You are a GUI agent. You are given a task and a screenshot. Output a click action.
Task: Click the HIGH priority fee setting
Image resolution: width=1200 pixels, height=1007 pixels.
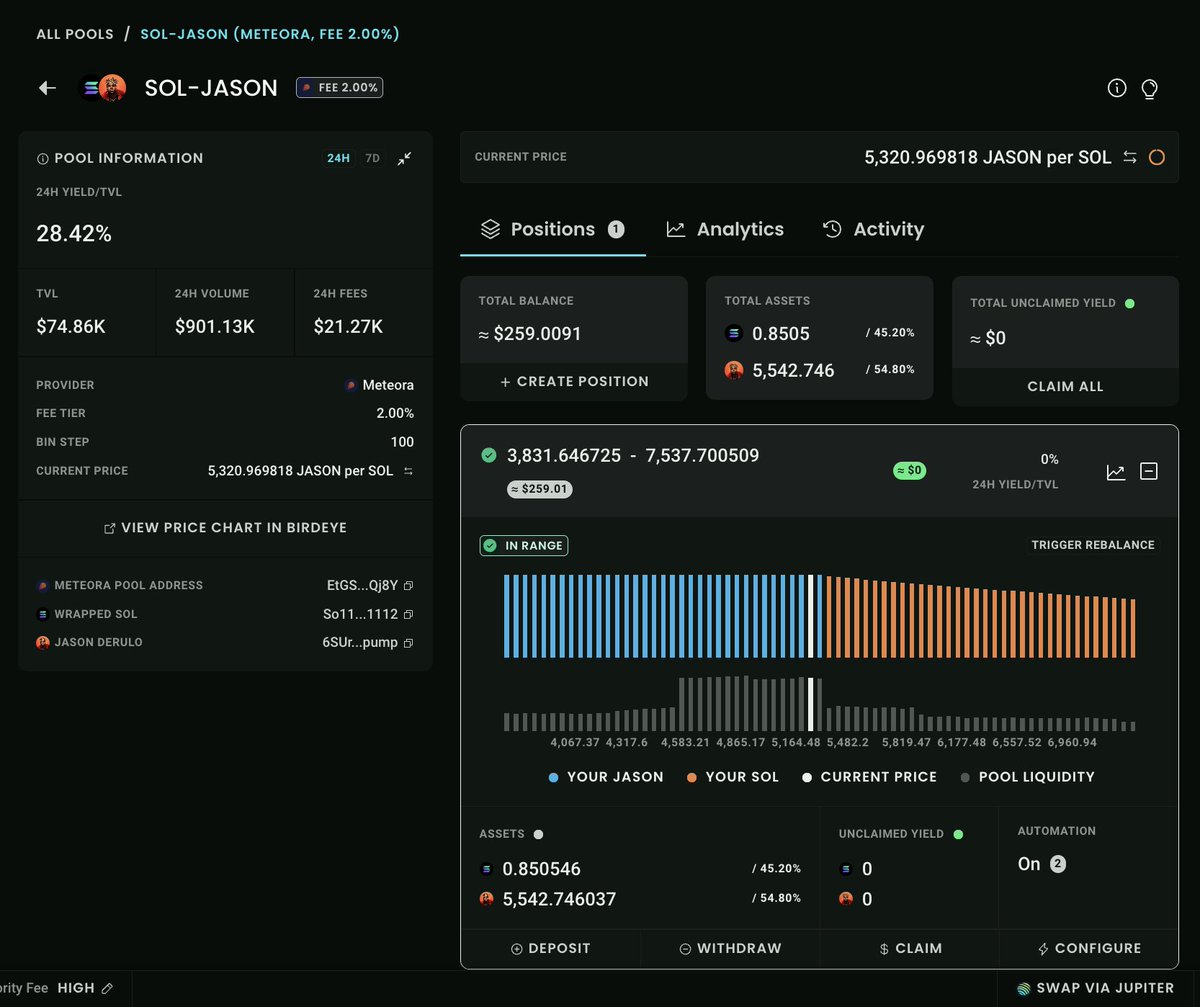(x=76, y=988)
